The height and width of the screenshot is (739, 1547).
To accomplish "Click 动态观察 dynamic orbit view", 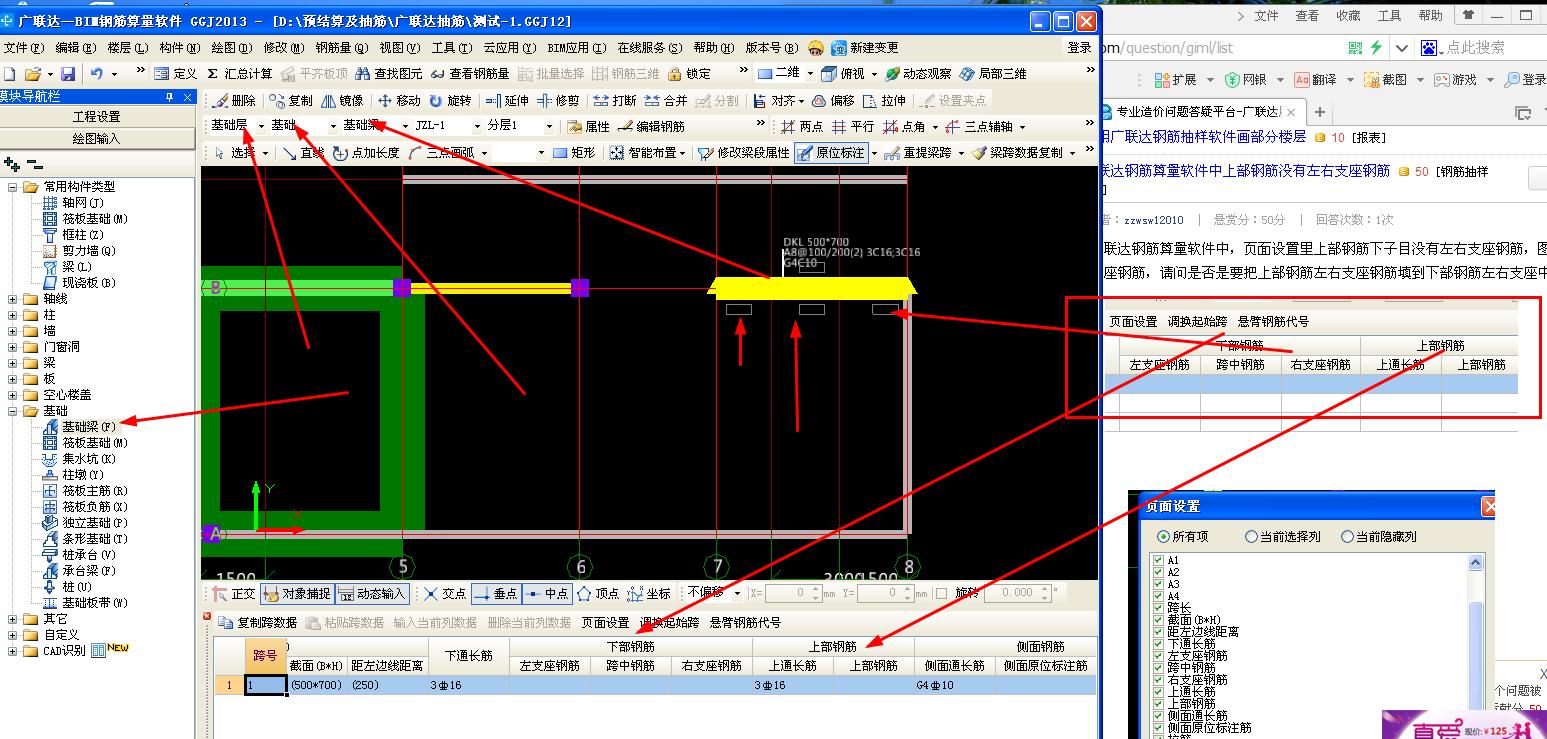I will click(919, 74).
